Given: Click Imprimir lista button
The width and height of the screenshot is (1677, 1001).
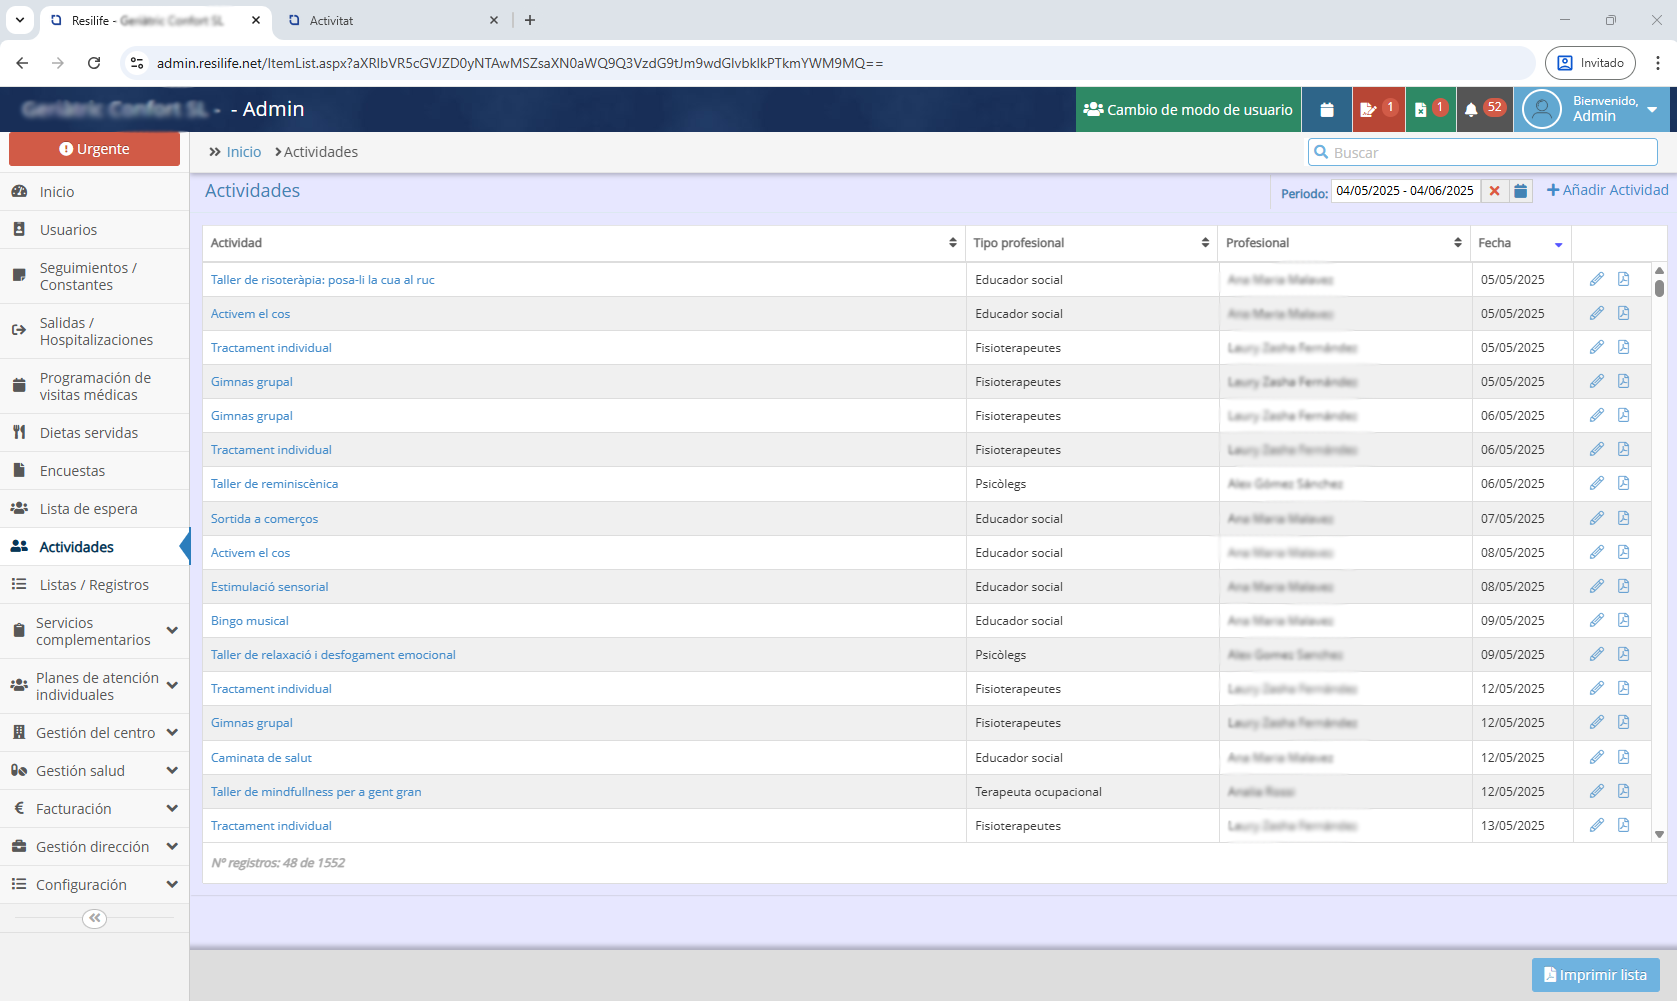Looking at the screenshot, I should [1595, 975].
